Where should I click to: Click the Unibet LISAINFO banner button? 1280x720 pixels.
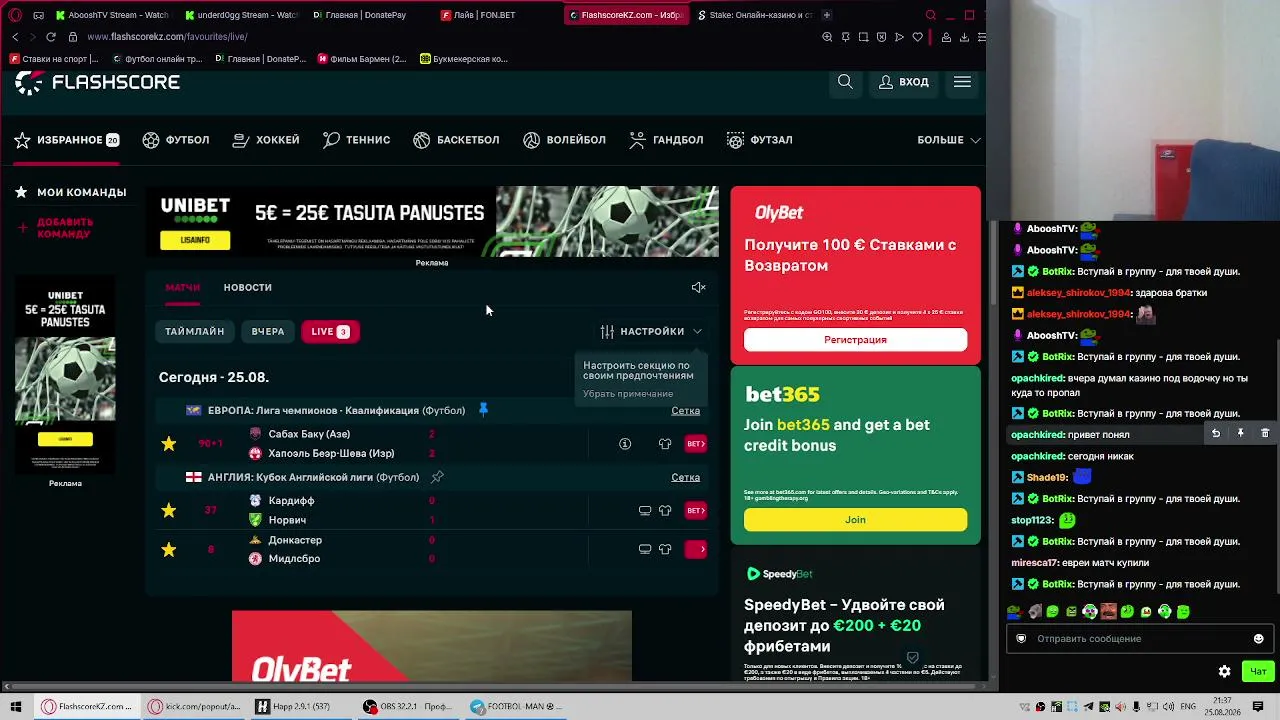[x=195, y=240]
